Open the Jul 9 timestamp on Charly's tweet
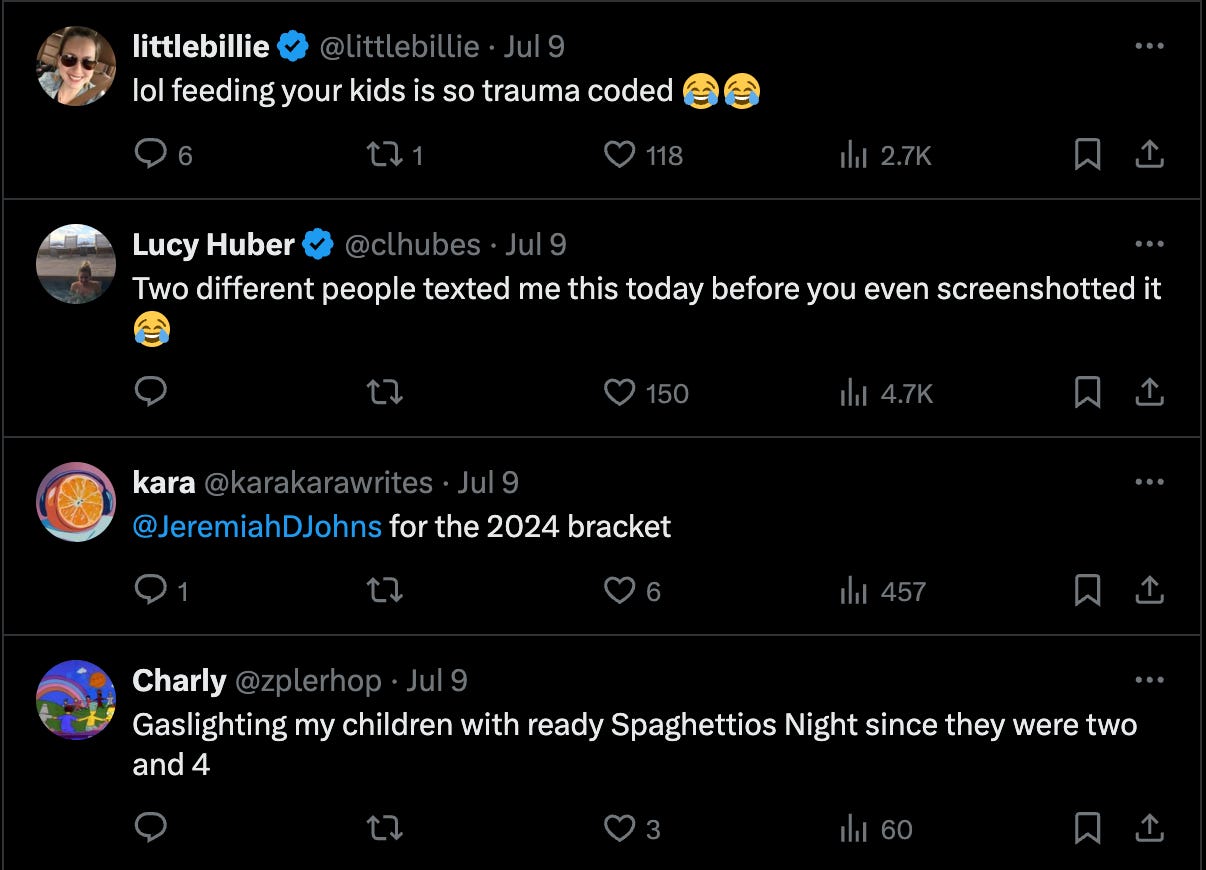 [x=437, y=681]
